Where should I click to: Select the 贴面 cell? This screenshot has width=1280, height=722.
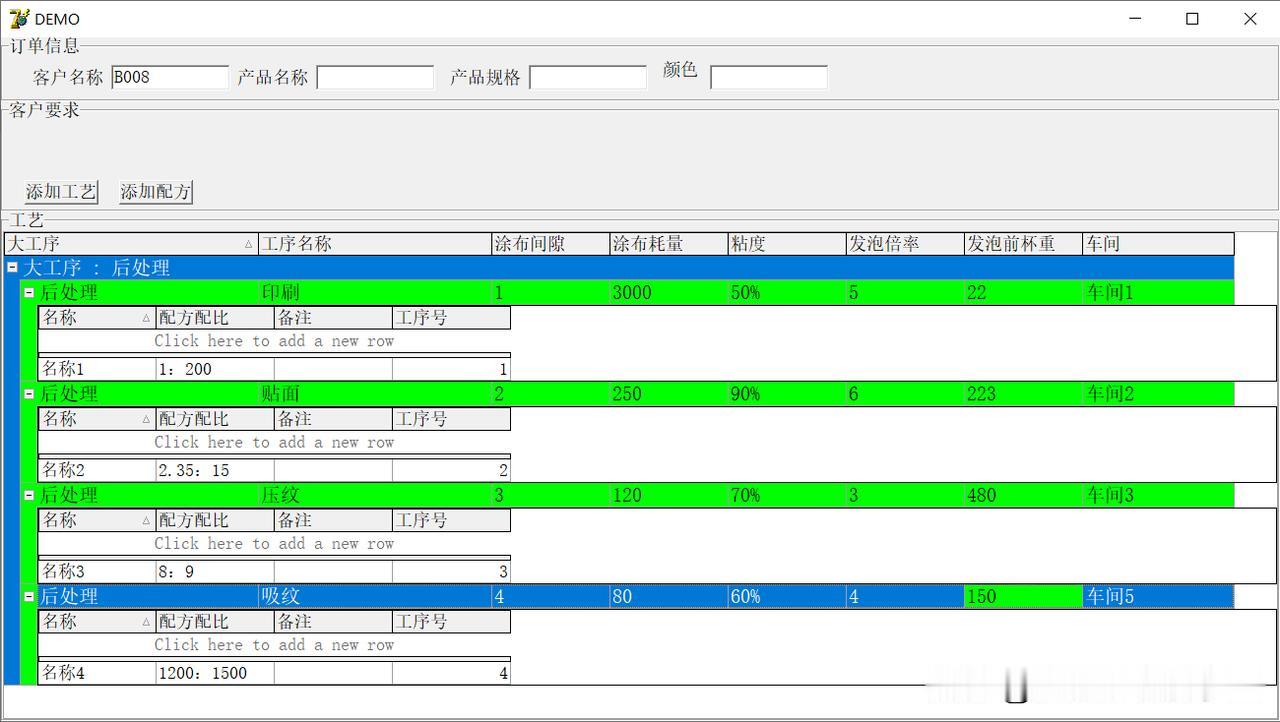coord(375,393)
